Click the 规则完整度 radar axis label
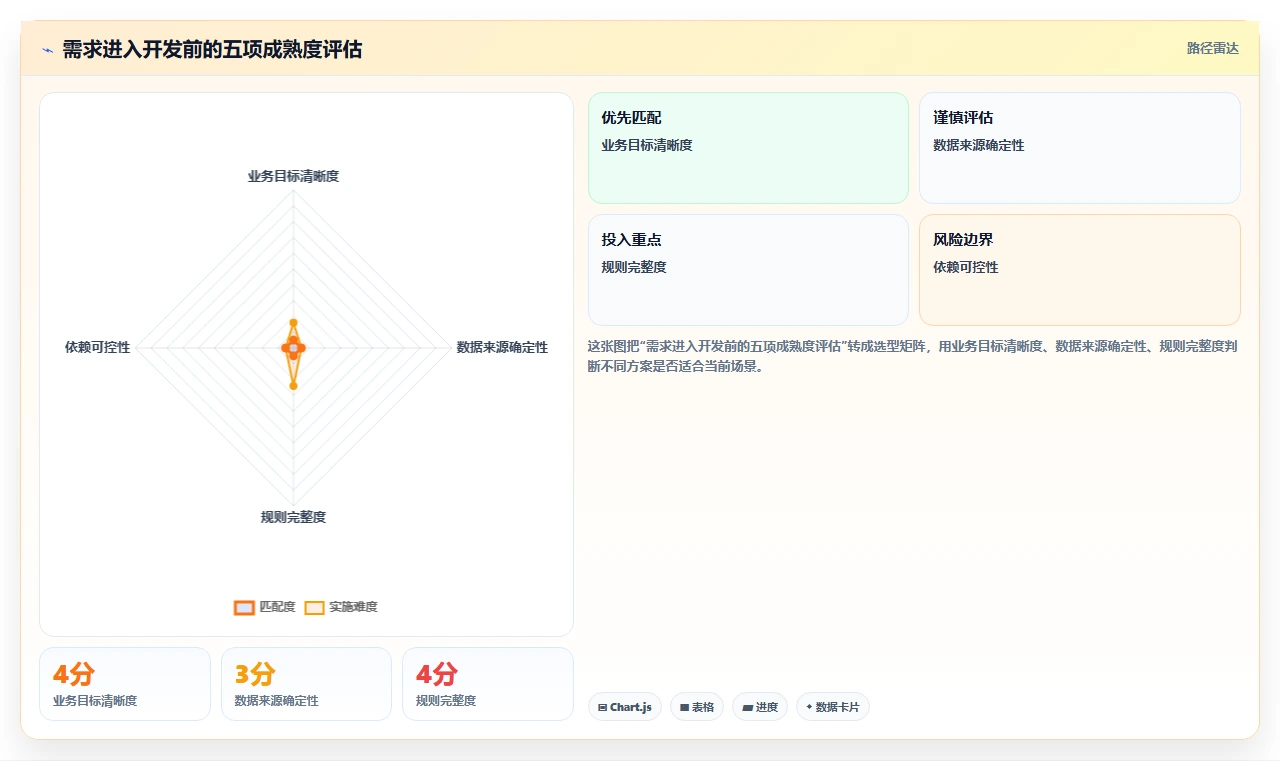 tap(293, 517)
